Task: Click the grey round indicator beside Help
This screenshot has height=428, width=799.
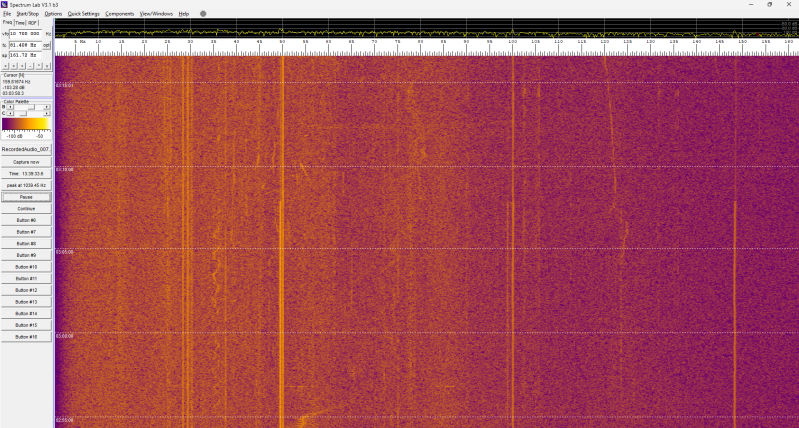Action: 203,14
